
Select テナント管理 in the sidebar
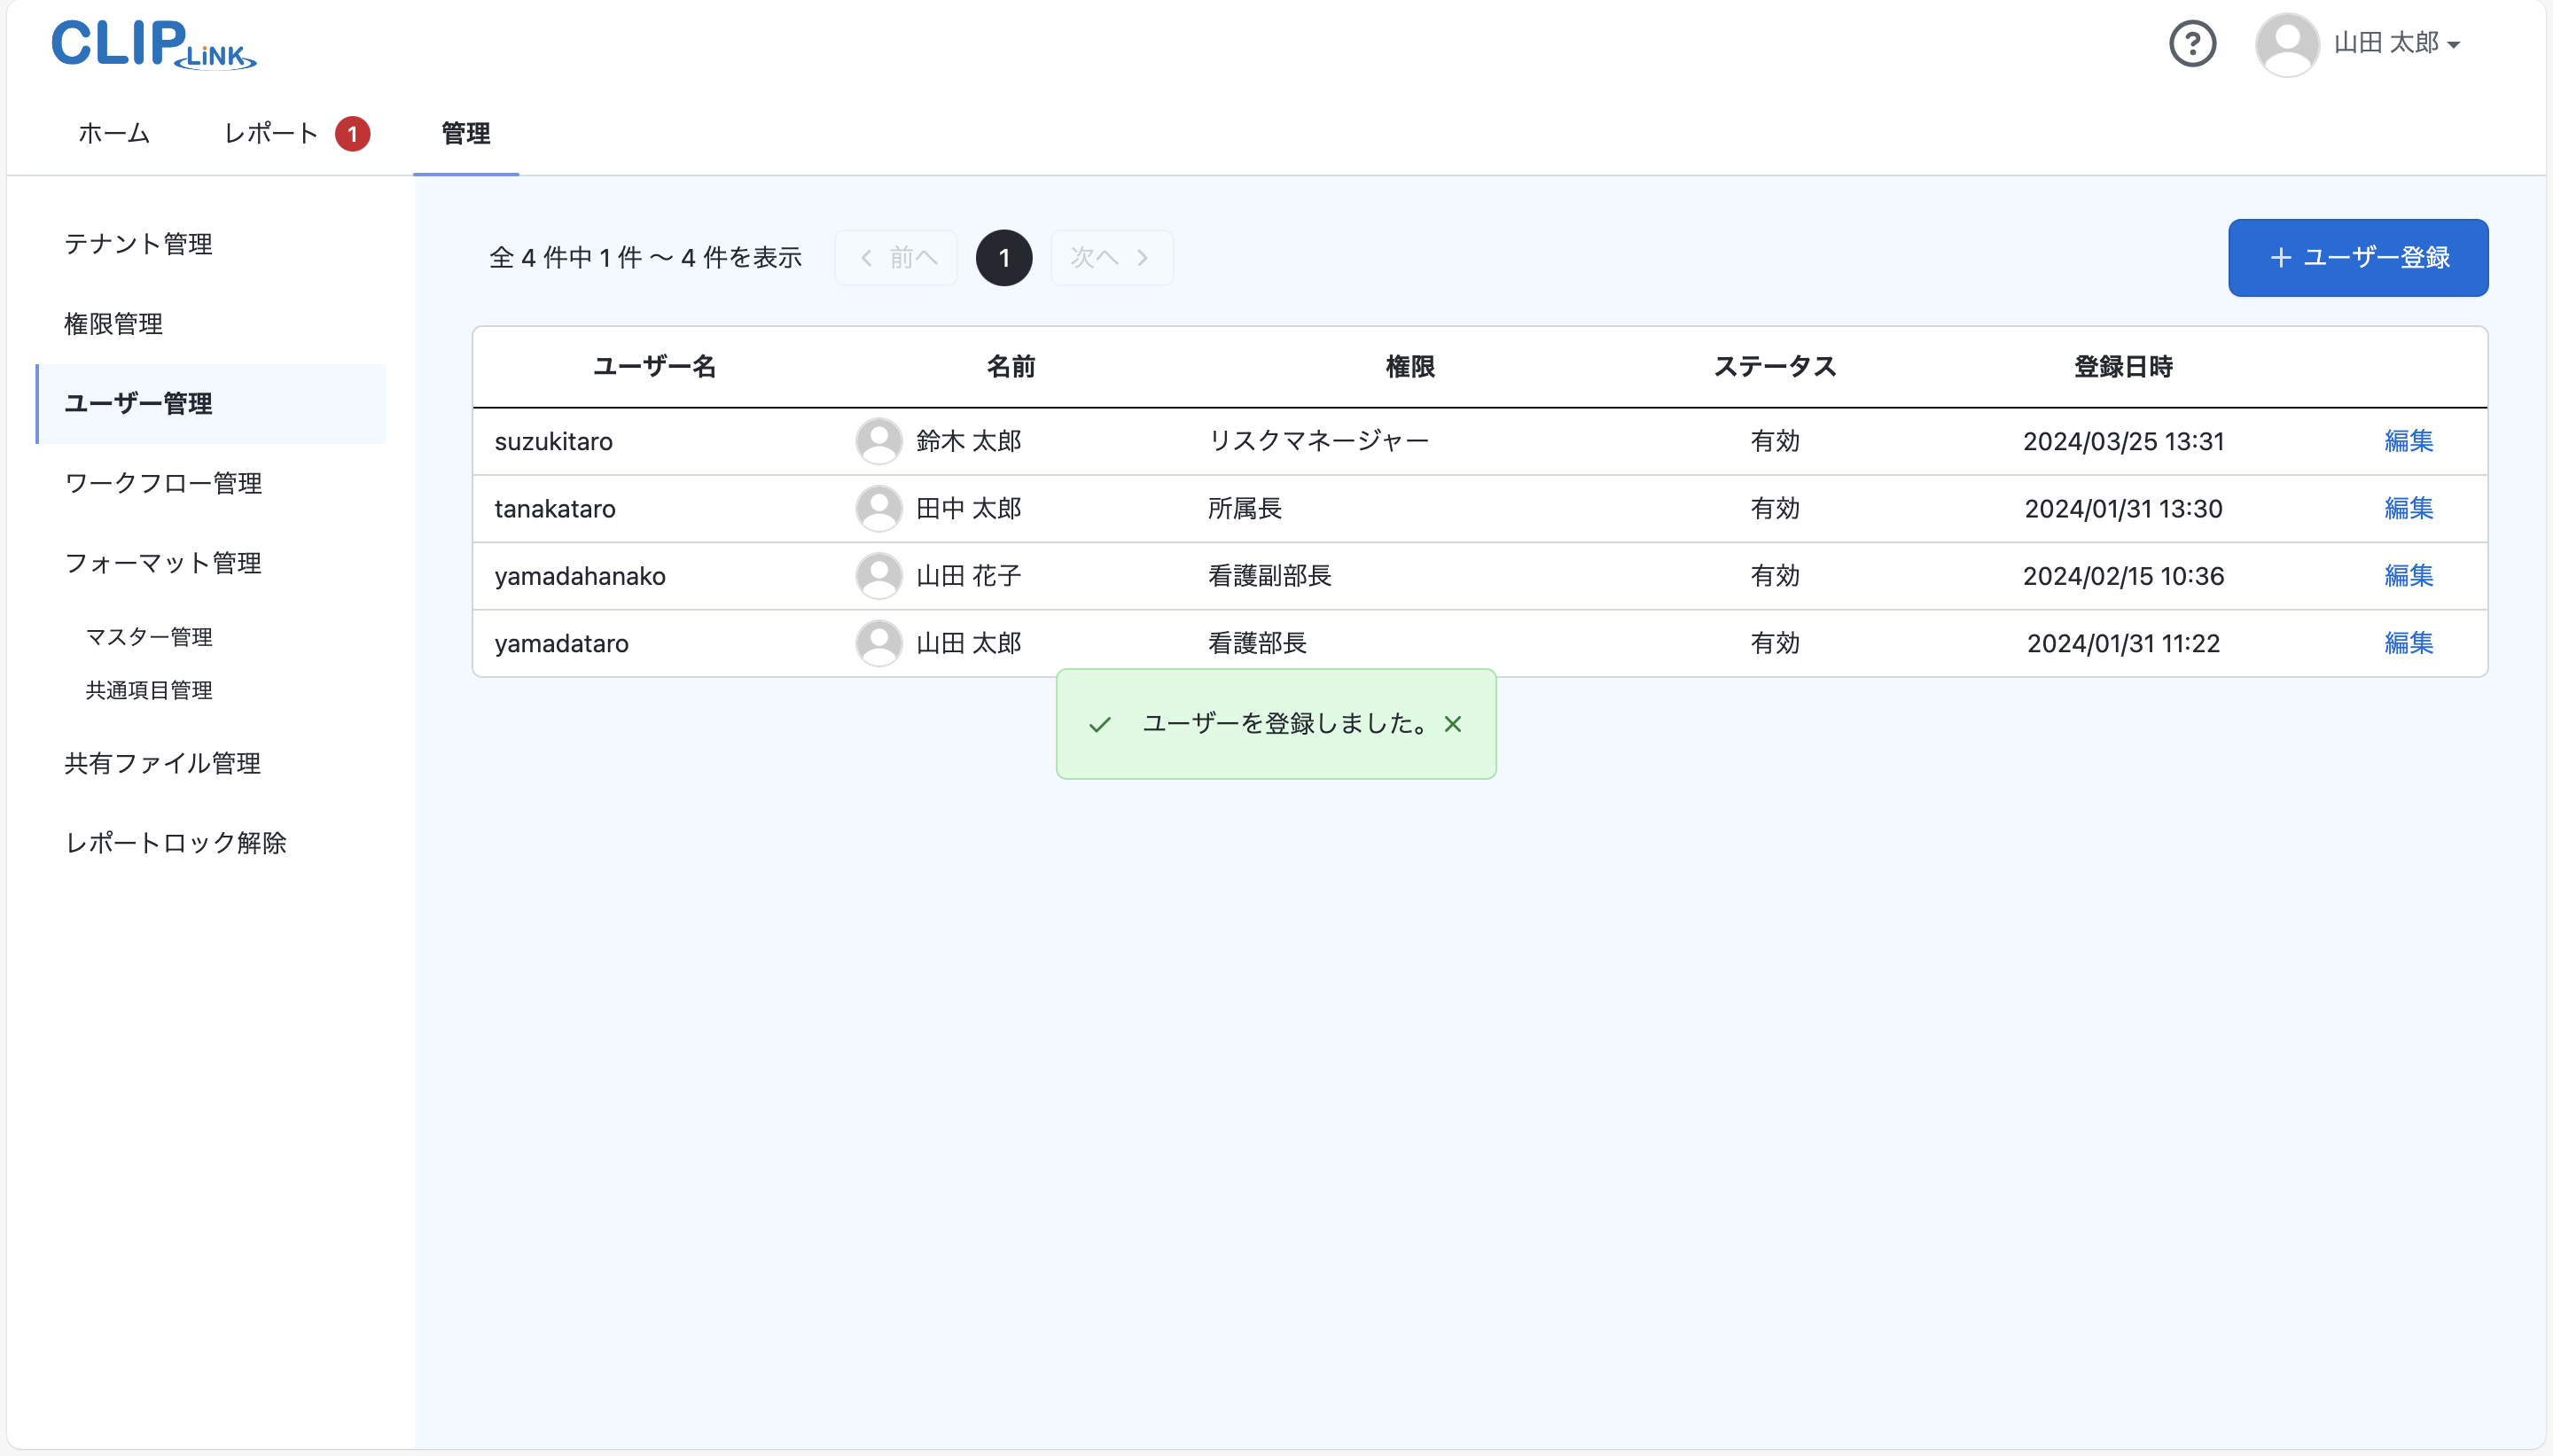point(138,243)
